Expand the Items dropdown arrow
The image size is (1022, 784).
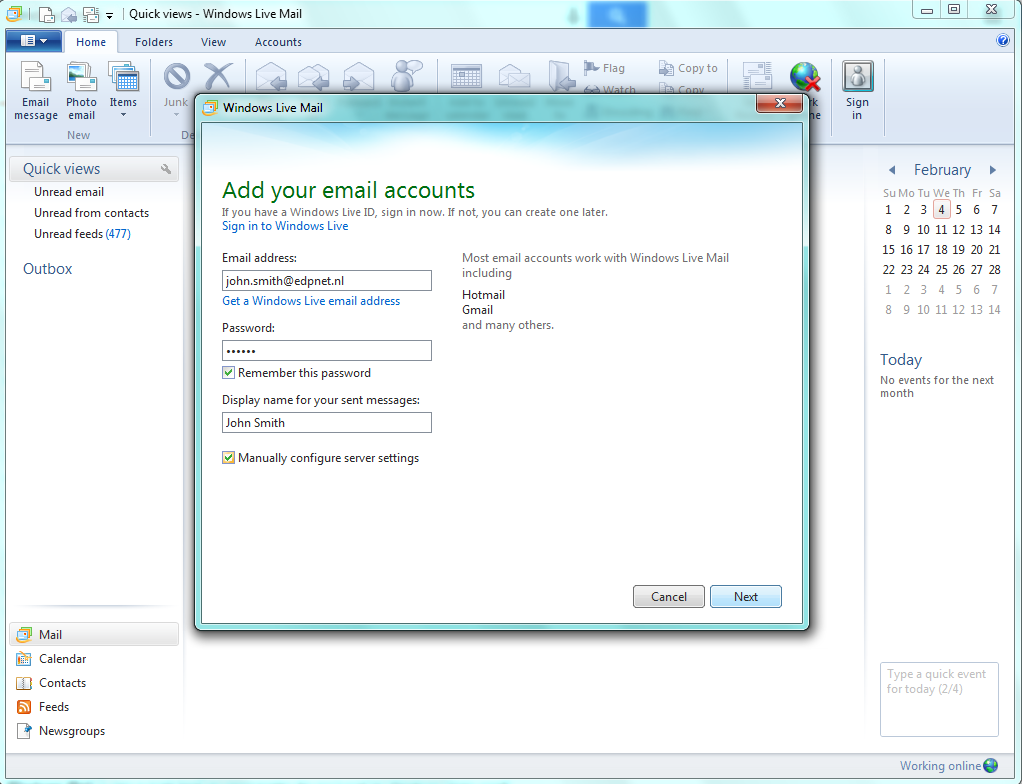pyautogui.click(x=123, y=115)
